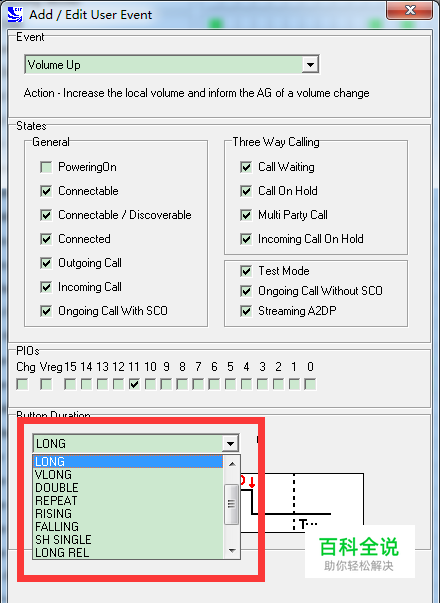Uncheck PIO 11 checkbox
The width and height of the screenshot is (440, 603).
[134, 384]
